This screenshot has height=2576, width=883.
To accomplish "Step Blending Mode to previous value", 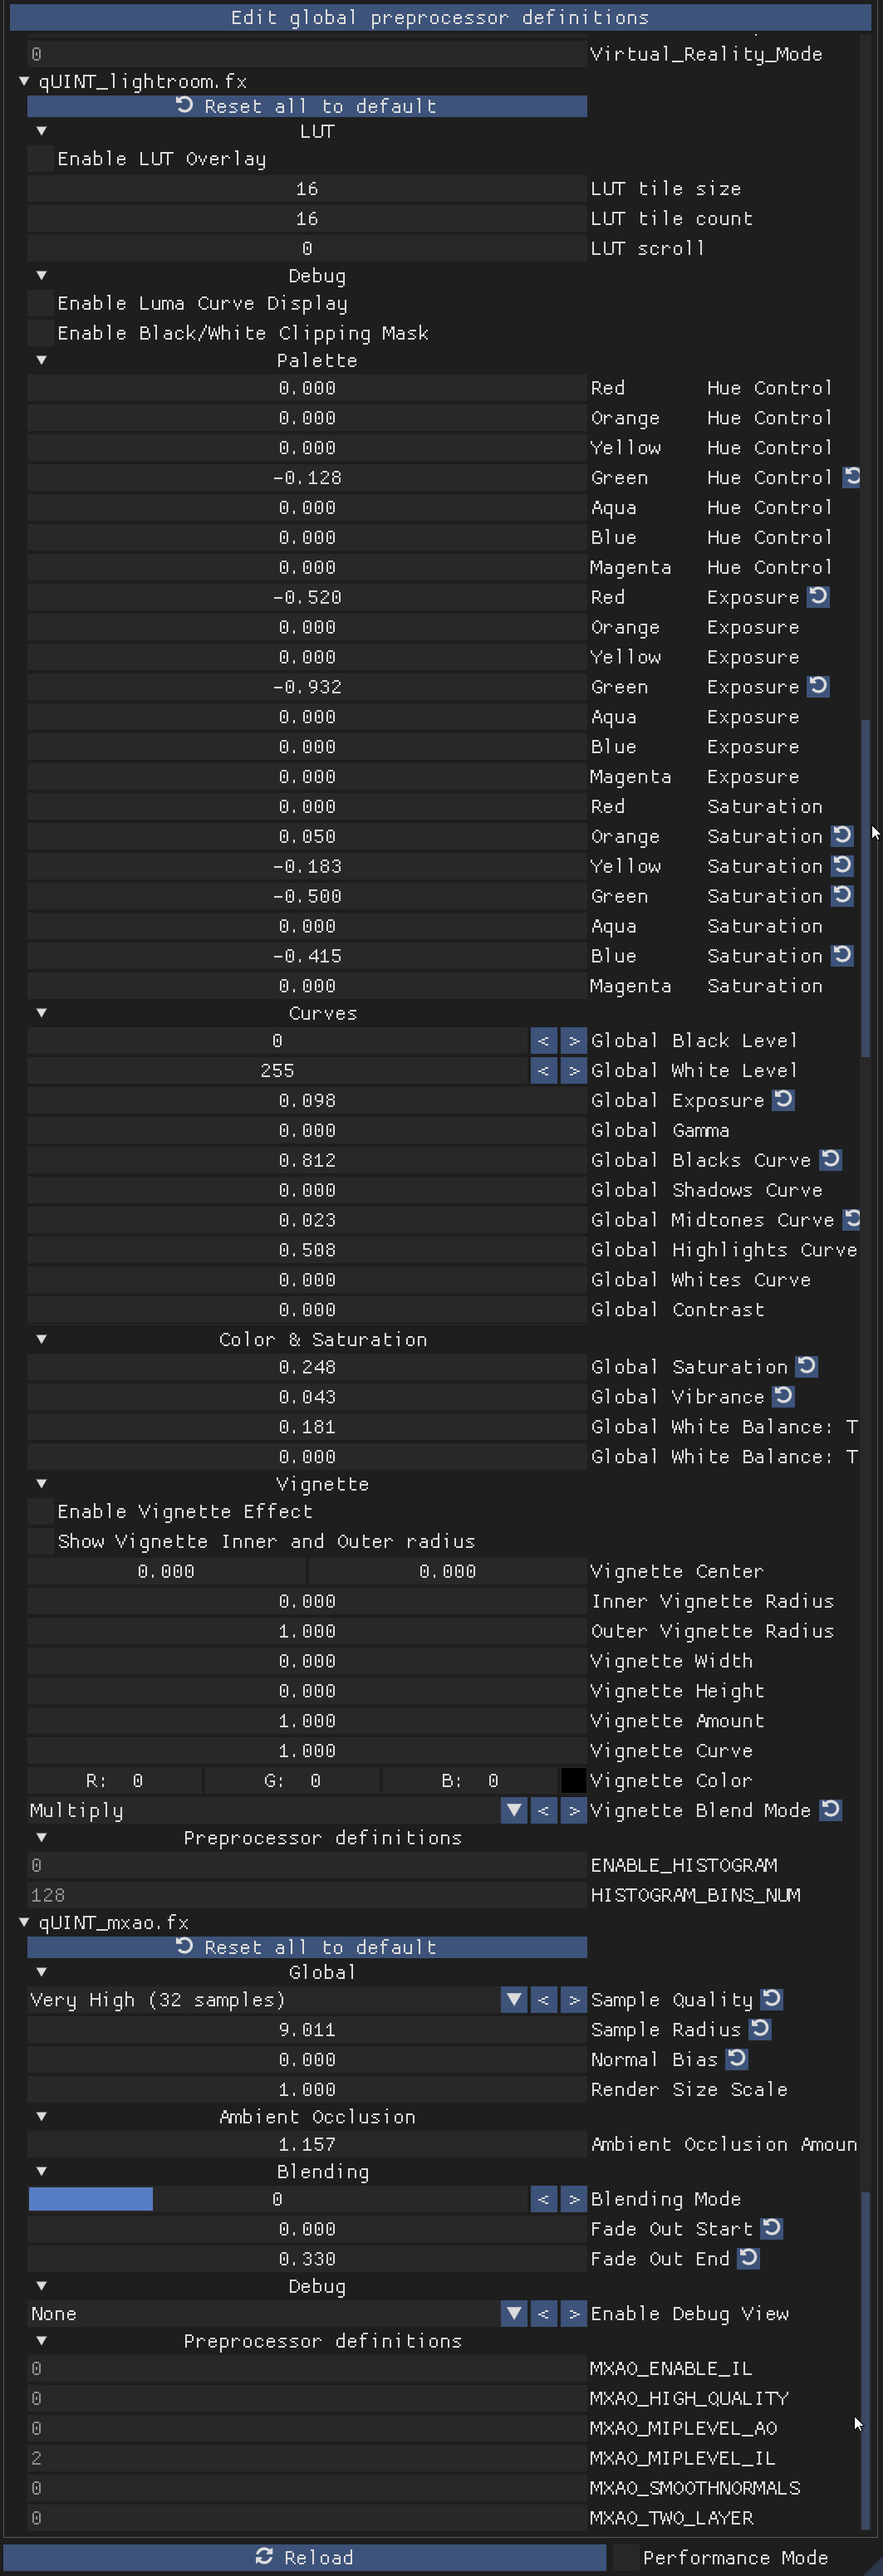I will click(543, 2199).
